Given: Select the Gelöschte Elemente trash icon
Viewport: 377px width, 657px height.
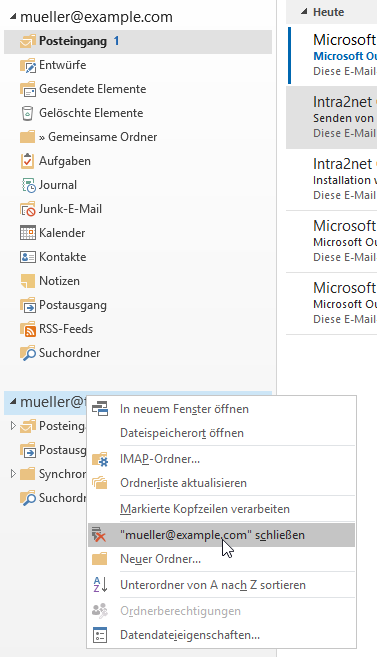Looking at the screenshot, I should point(27,113).
